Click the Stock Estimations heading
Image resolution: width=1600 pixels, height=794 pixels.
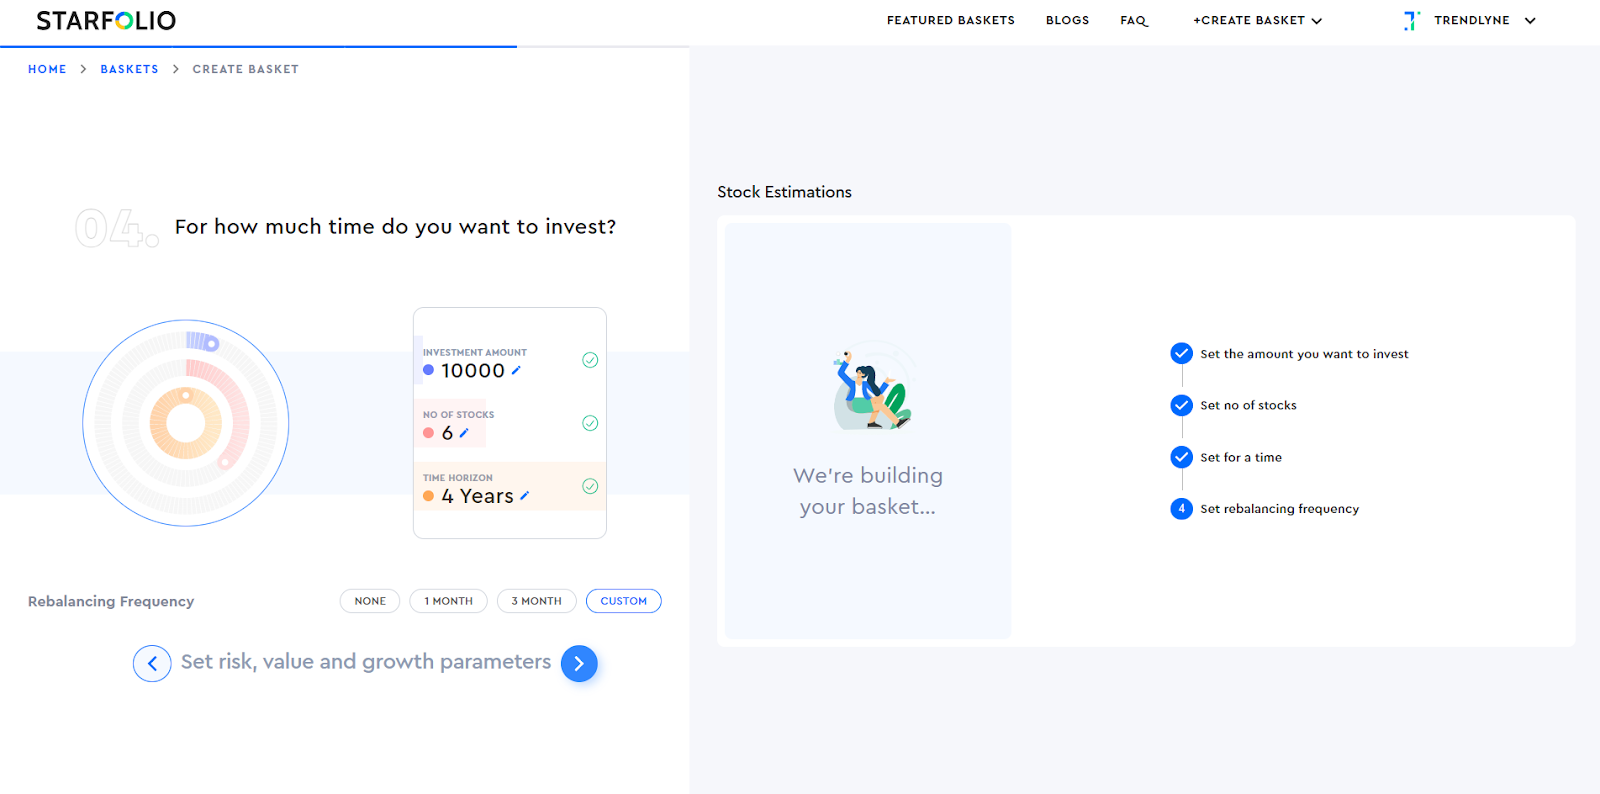pos(784,192)
